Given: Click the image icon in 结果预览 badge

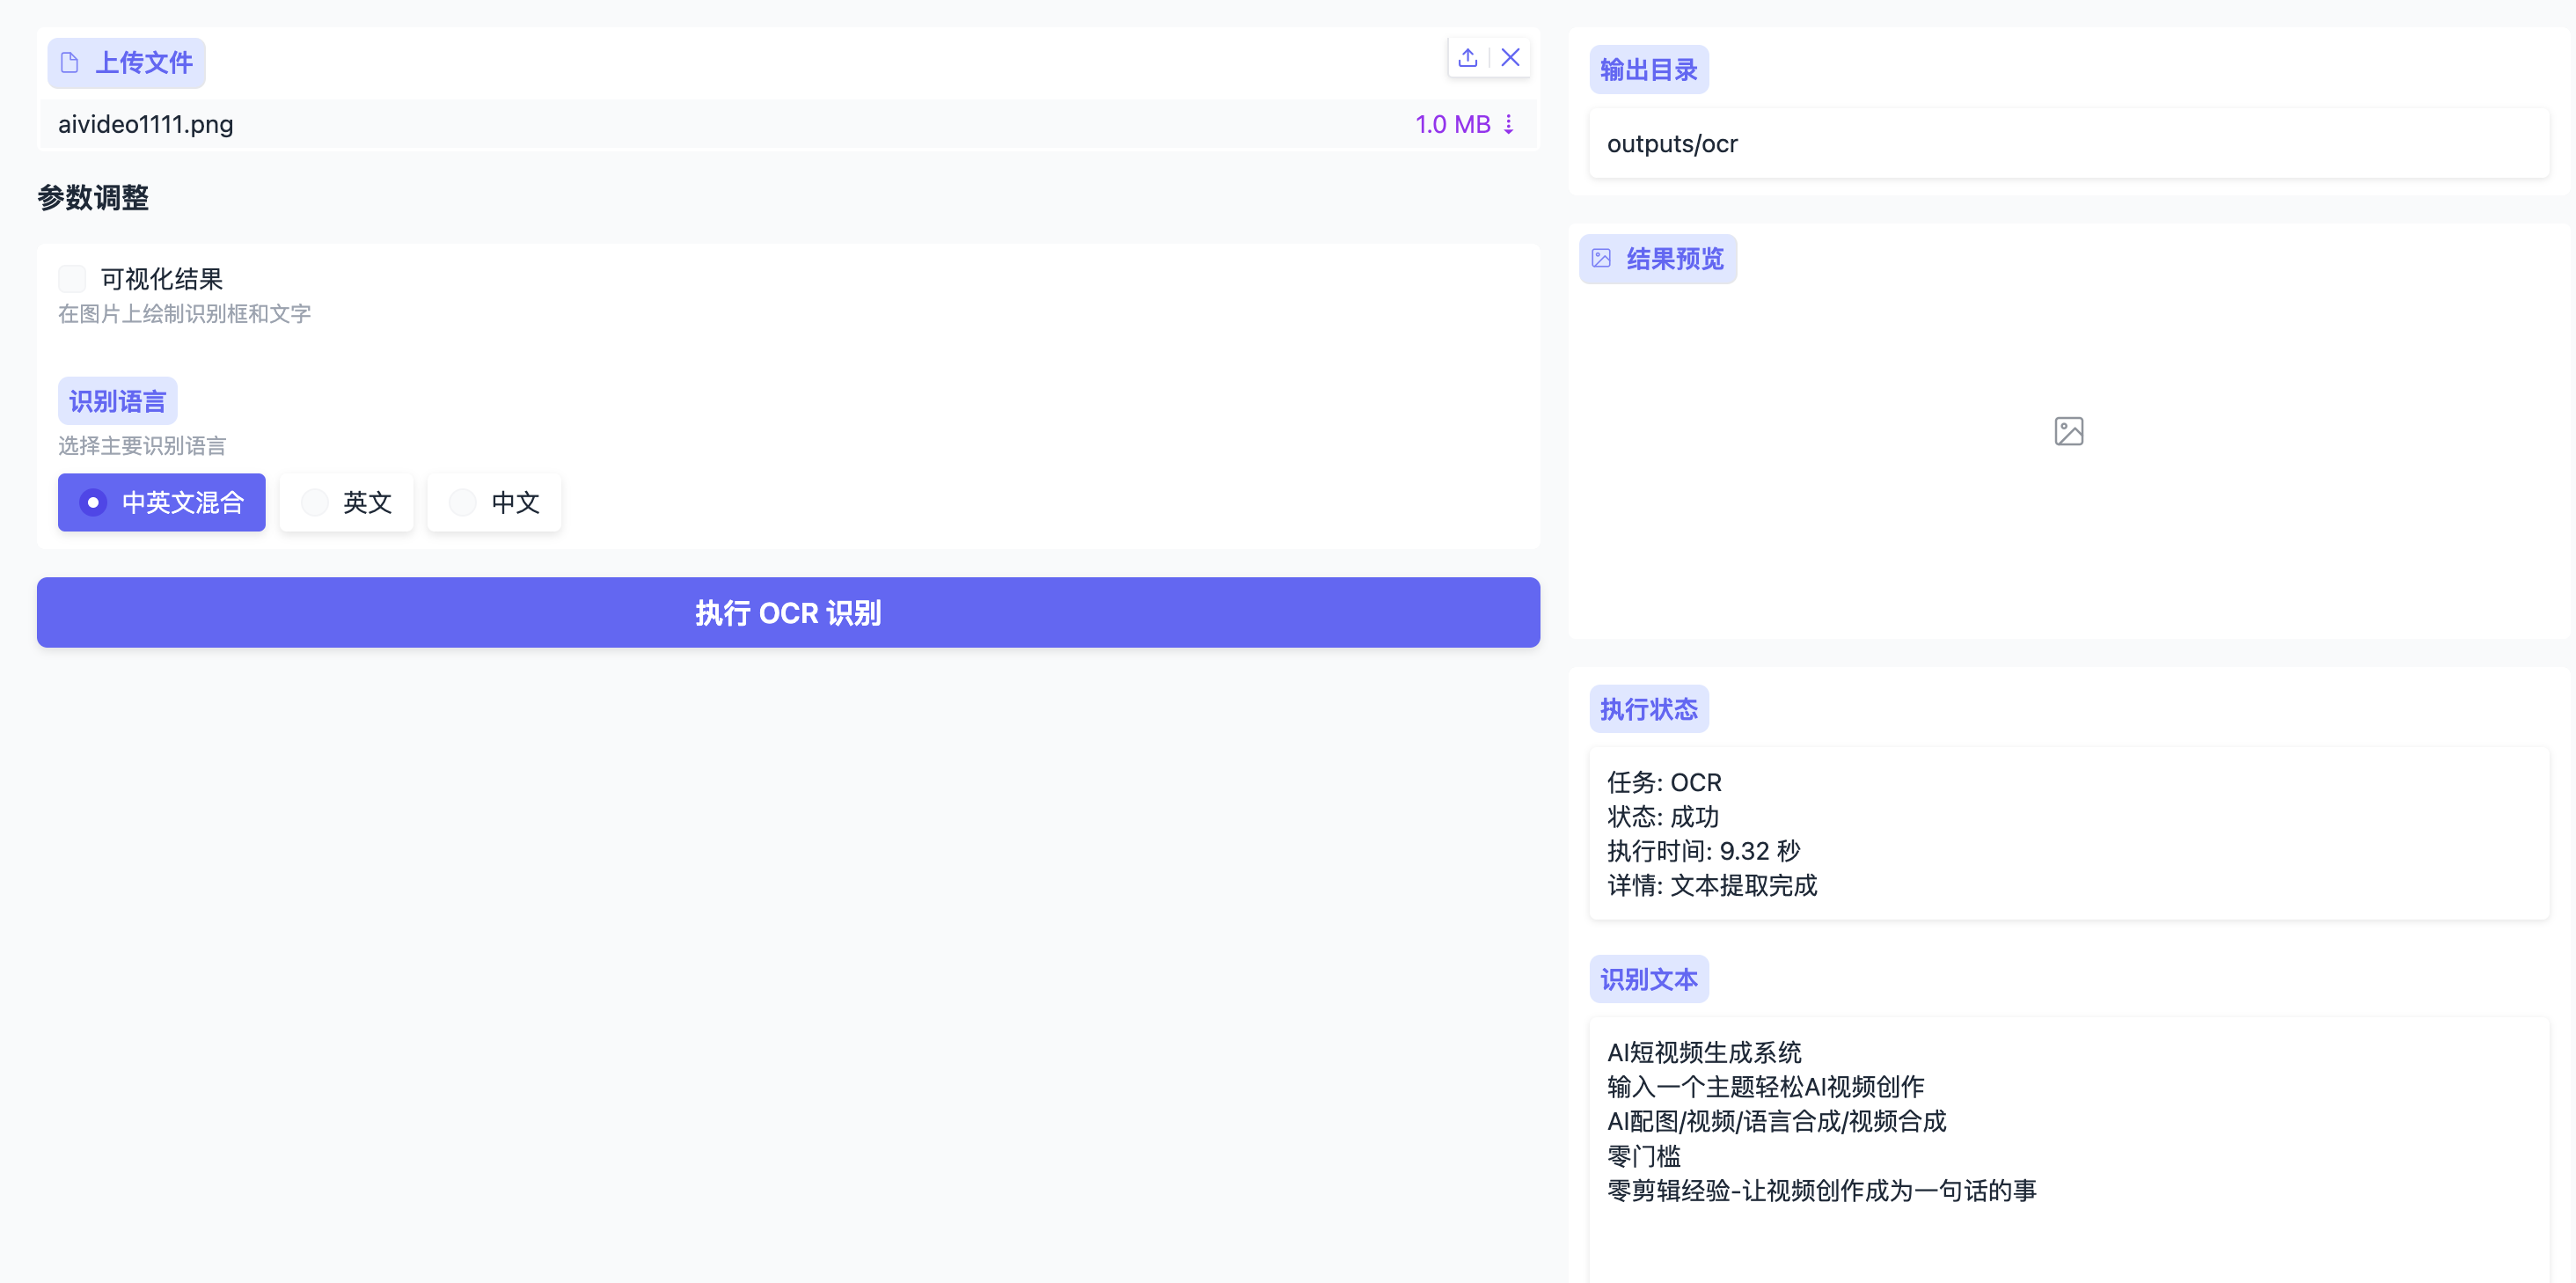Looking at the screenshot, I should coord(1602,258).
